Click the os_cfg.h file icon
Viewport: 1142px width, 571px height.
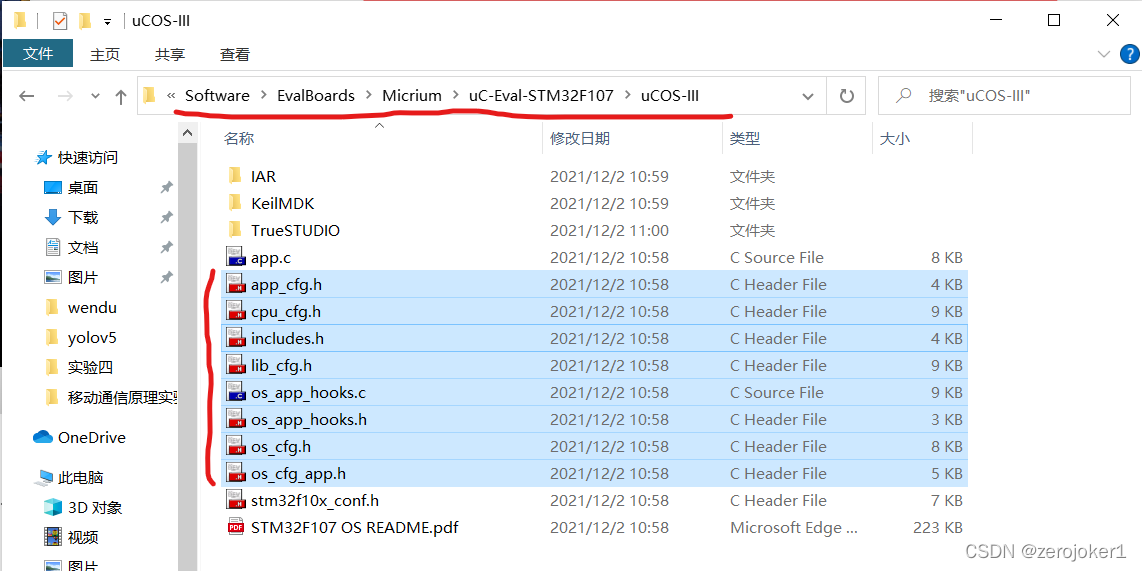click(235, 446)
